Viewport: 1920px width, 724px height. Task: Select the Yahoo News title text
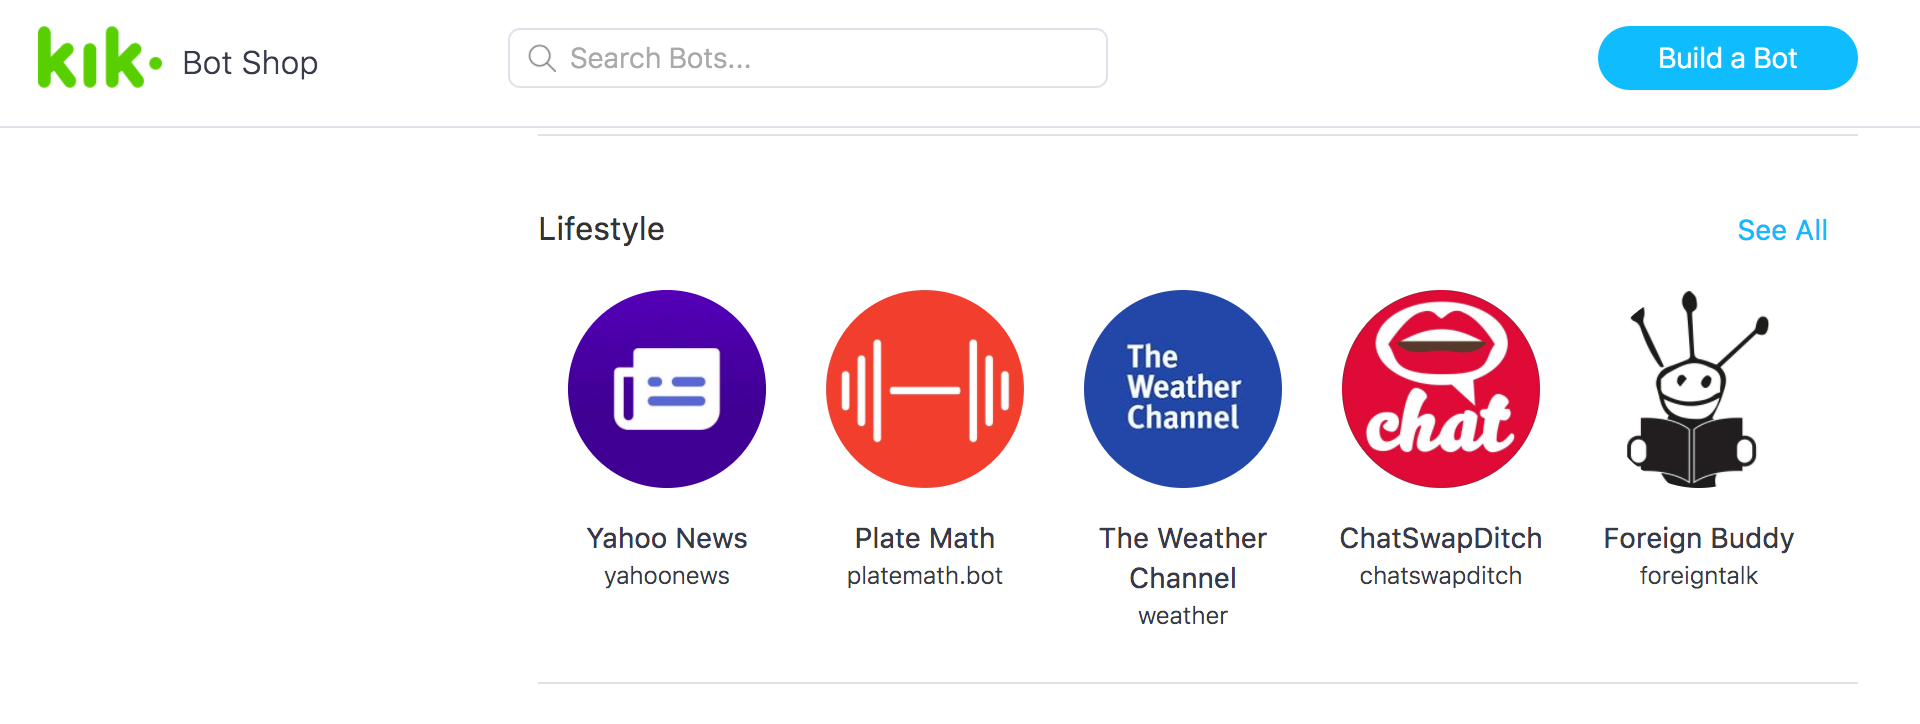(x=667, y=538)
